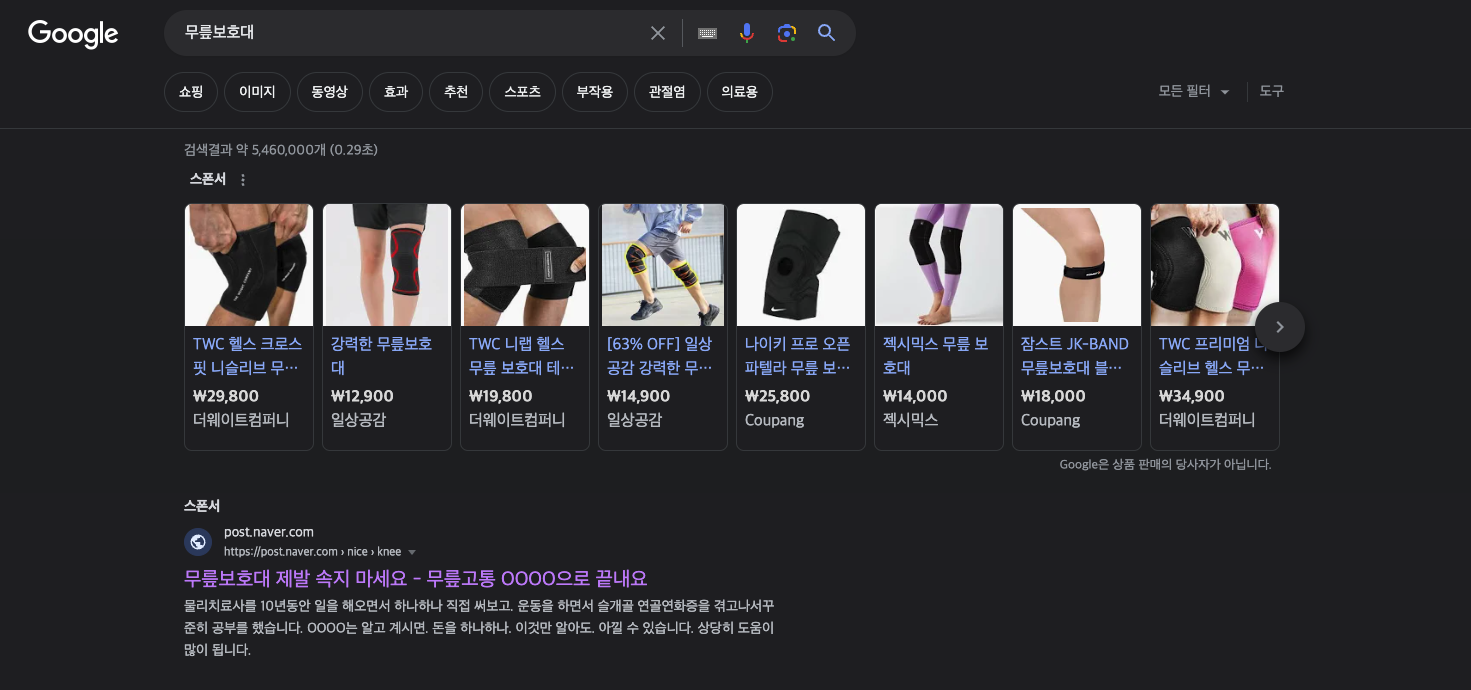The height and width of the screenshot is (690, 1471).
Task: Select the 동영상 filter chip
Action: coord(330,92)
